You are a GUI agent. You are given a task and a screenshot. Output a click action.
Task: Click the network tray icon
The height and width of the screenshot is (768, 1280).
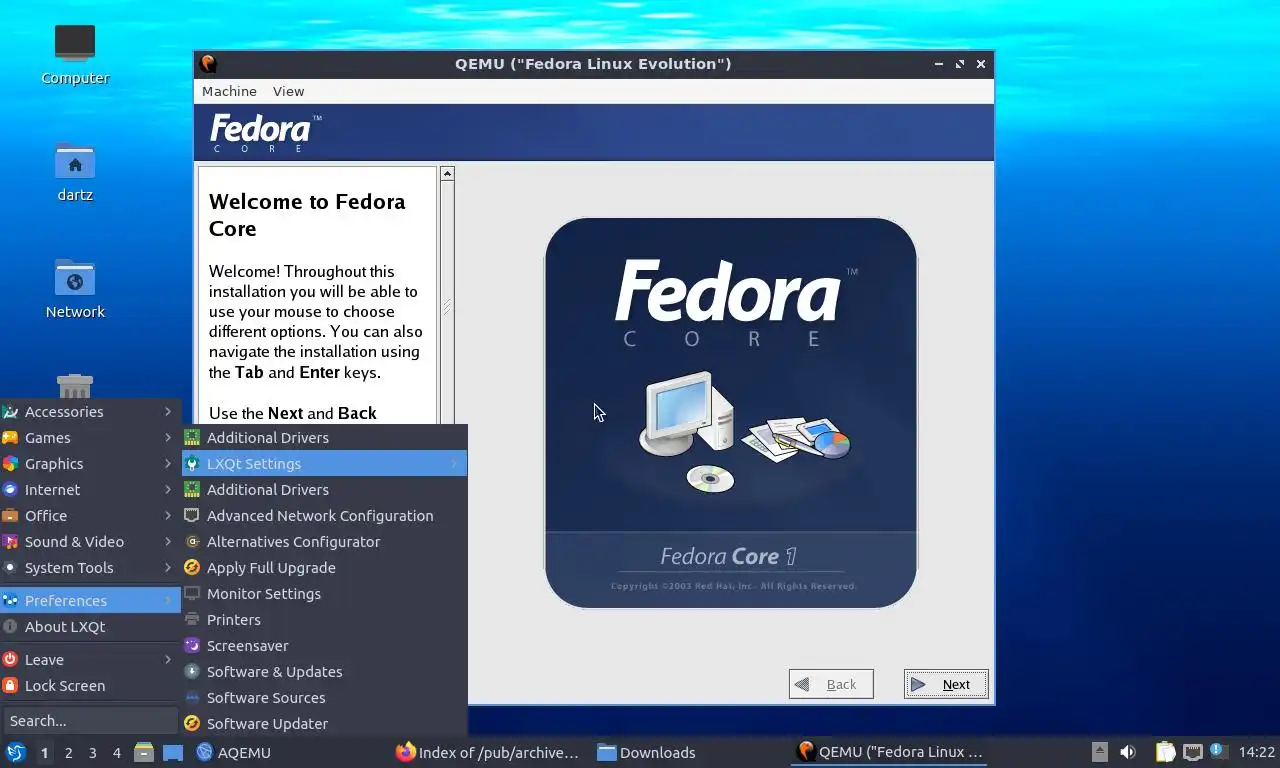click(x=1192, y=752)
